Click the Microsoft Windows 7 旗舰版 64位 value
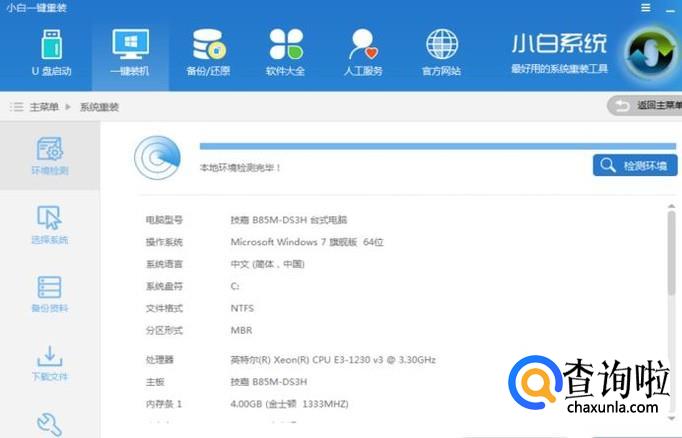The width and height of the screenshot is (682, 438). pyautogui.click(x=307, y=242)
